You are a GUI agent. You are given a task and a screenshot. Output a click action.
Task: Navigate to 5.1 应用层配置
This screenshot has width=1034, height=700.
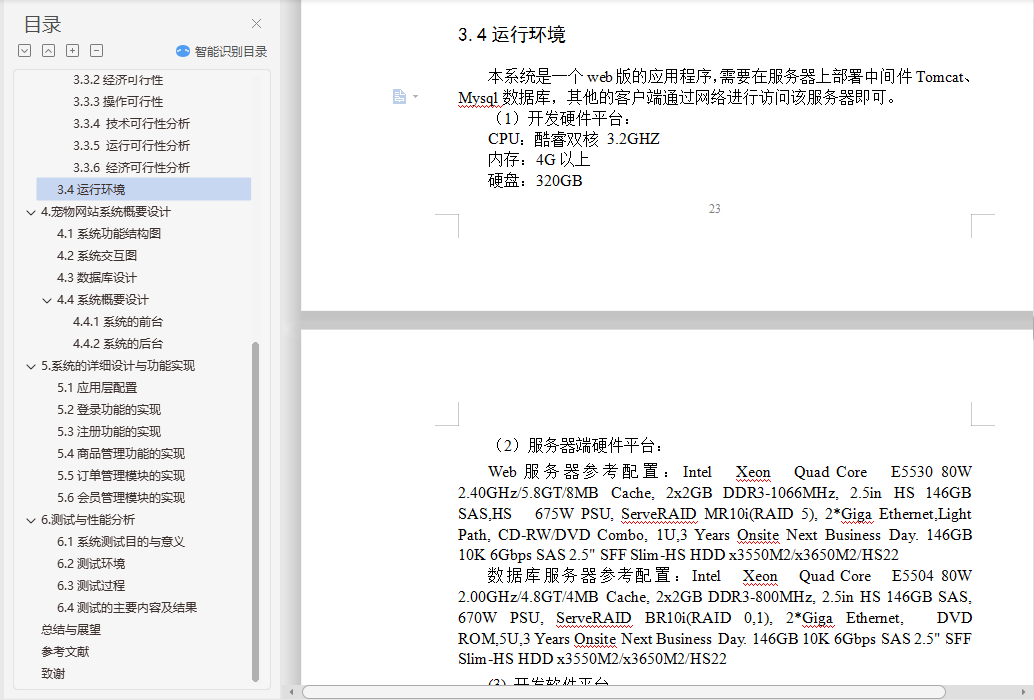(x=97, y=388)
